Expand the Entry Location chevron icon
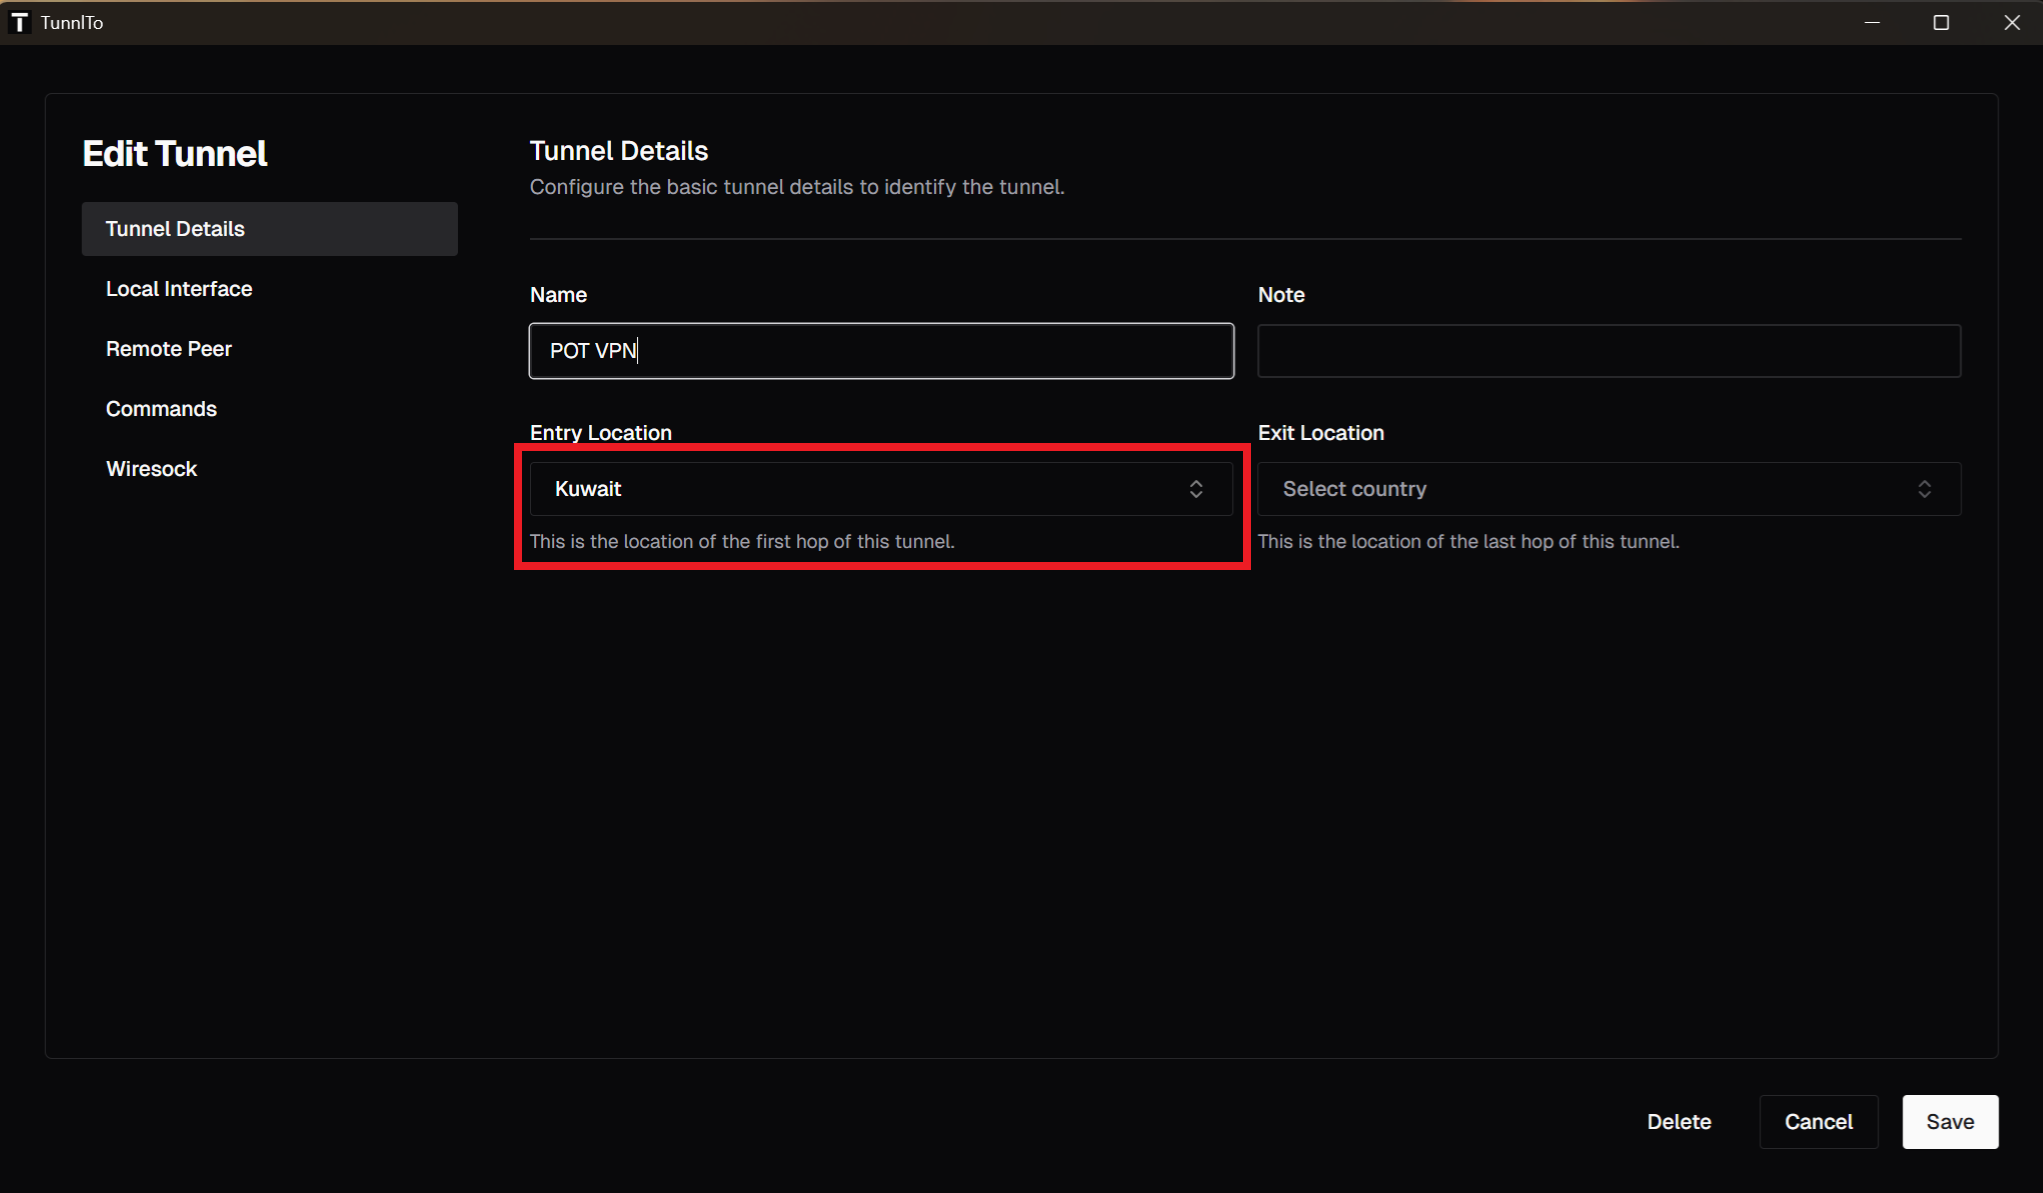This screenshot has height=1193, width=2043. click(x=1196, y=489)
